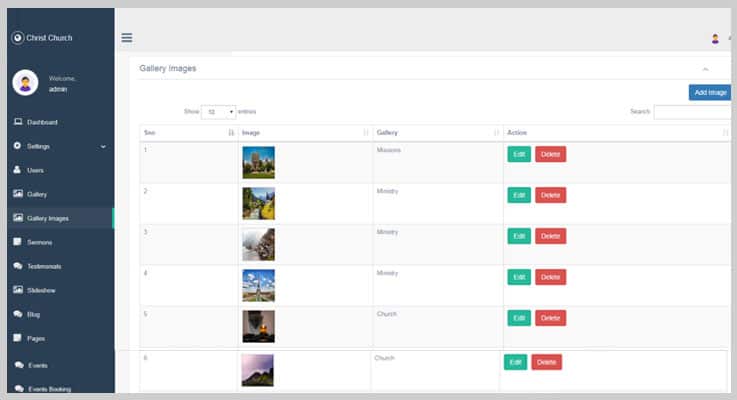This screenshot has height=400, width=737.
Task: Click the Testimonials chat icon
Action: pos(18,266)
